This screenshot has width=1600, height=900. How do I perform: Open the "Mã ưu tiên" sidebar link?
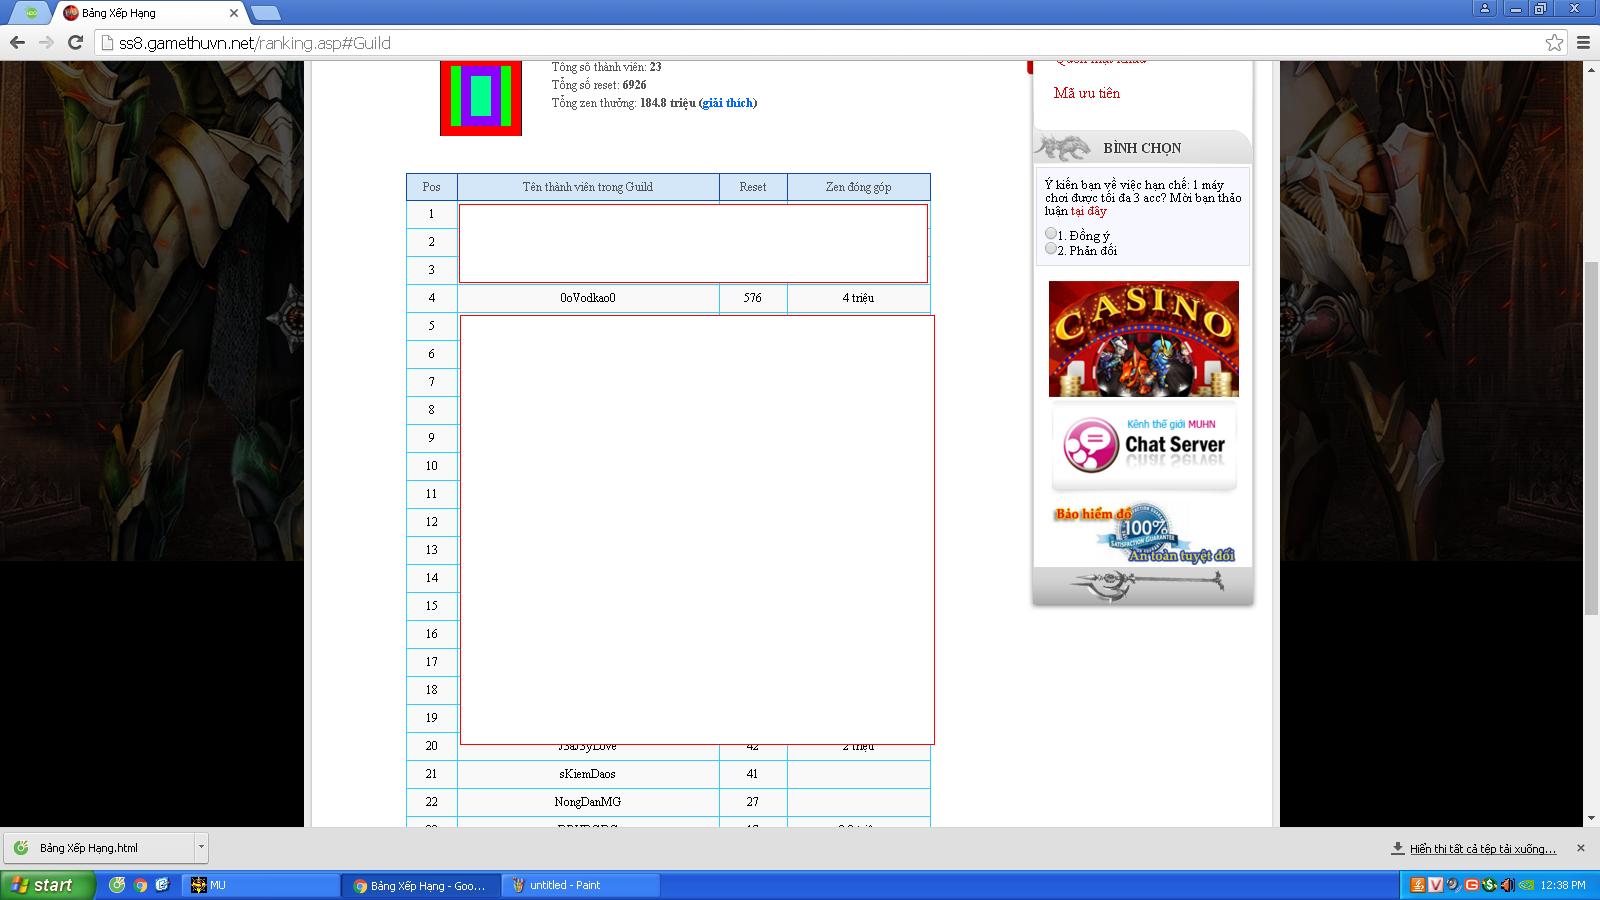pos(1086,93)
